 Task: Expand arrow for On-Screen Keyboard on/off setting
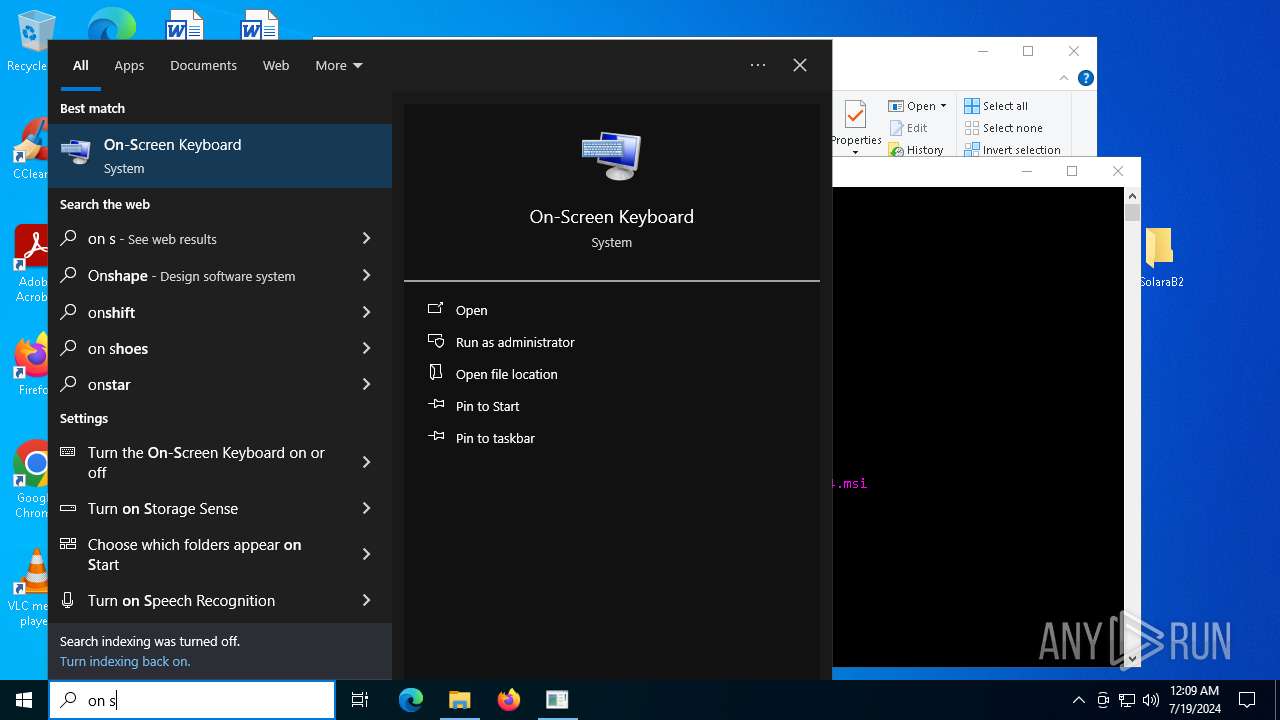(366, 462)
